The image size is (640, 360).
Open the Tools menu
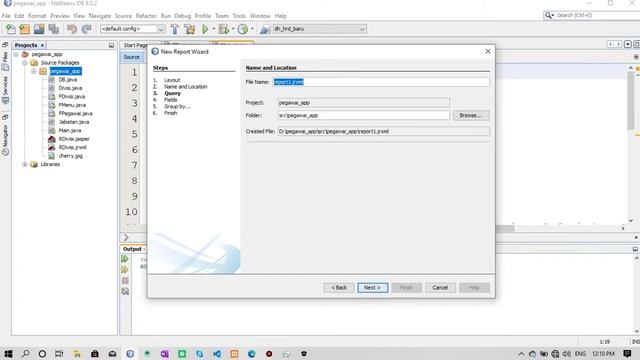click(239, 16)
